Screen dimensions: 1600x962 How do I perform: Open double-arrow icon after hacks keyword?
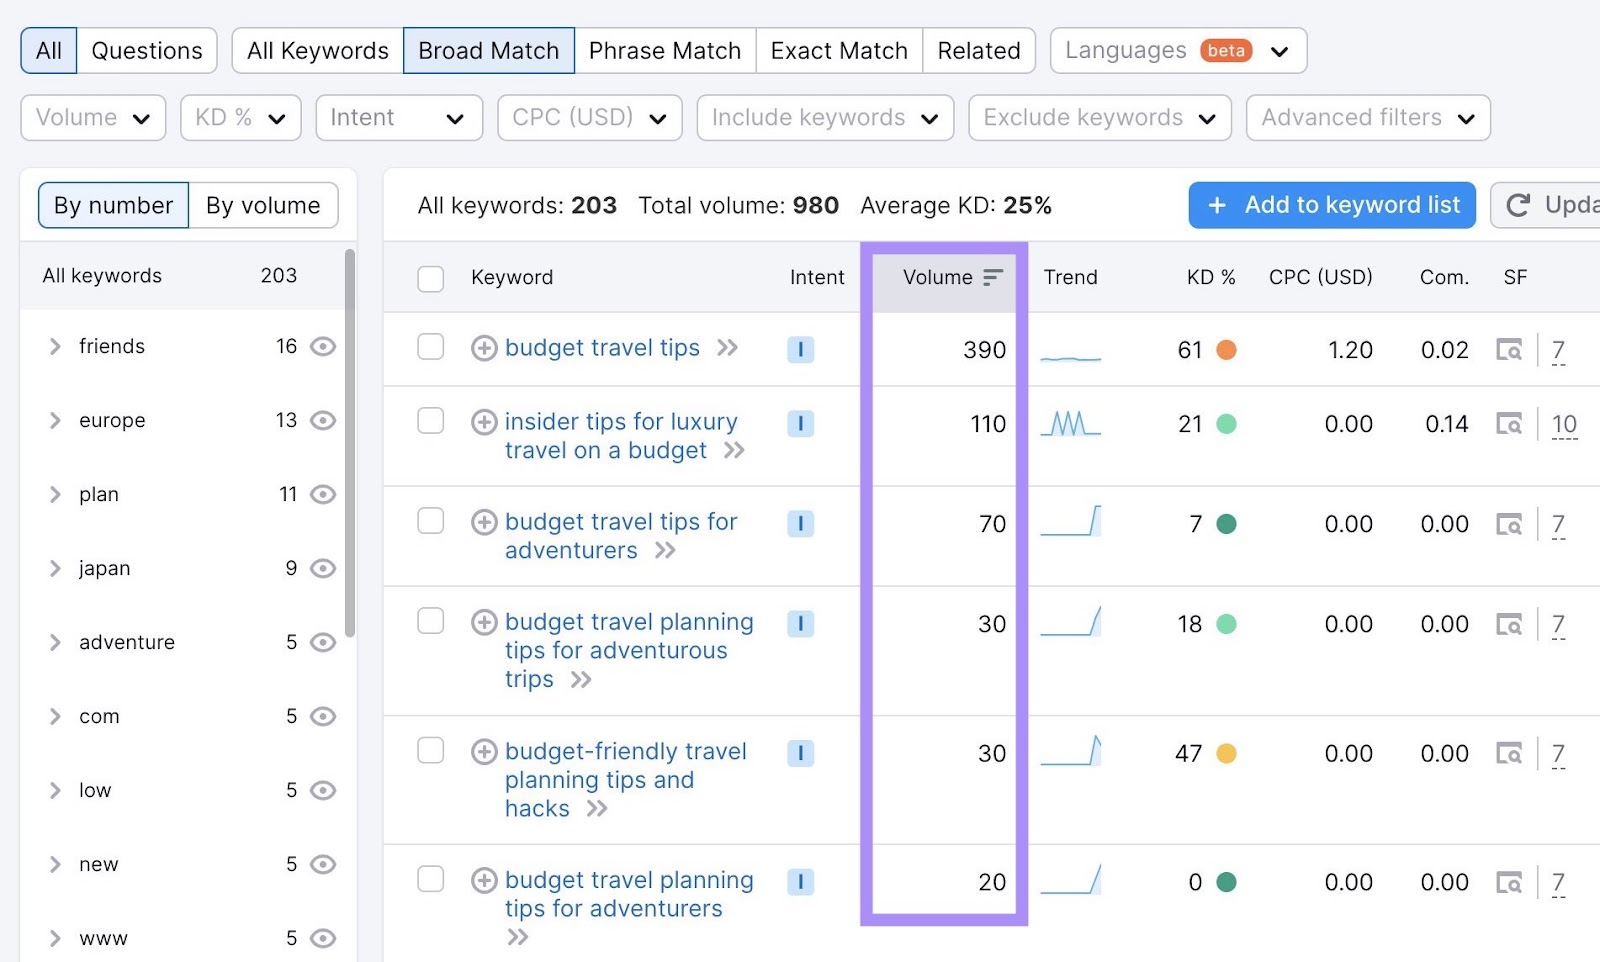(597, 809)
